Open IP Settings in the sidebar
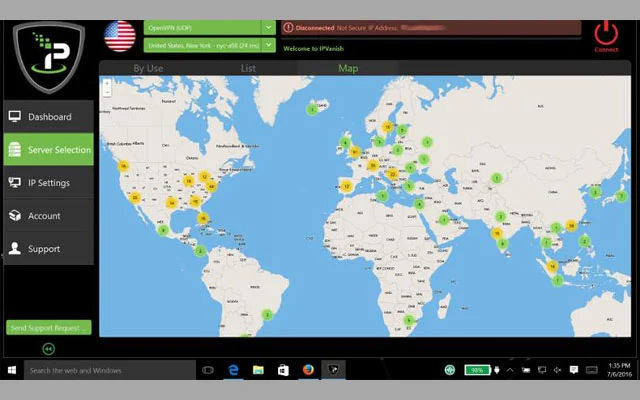 [48, 182]
